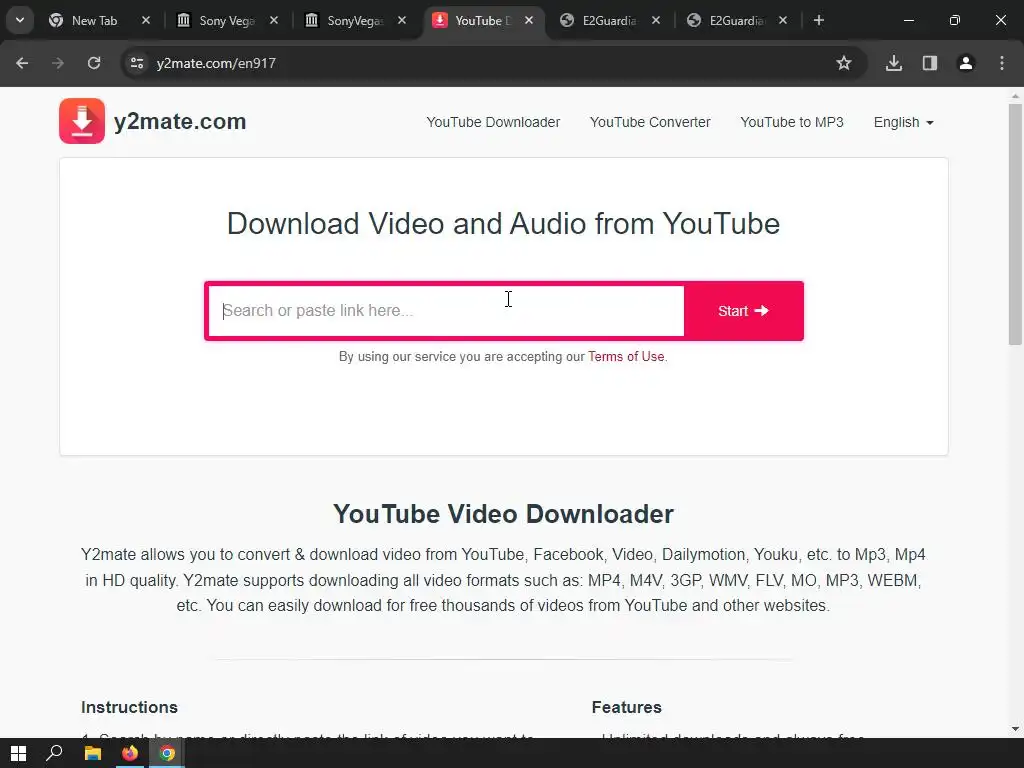1024x768 pixels.
Task: Open File Explorer from the taskbar
Action: (x=93, y=753)
